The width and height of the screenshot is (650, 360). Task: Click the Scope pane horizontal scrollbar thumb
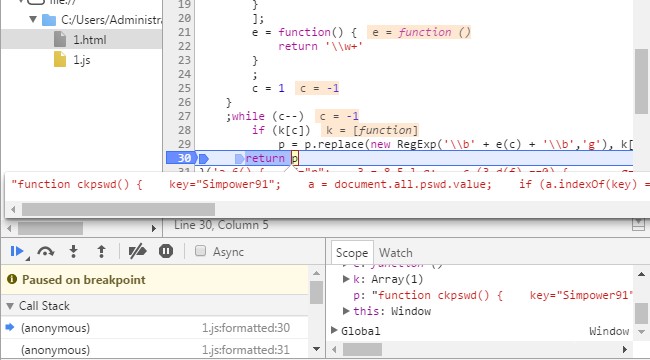tap(362, 349)
